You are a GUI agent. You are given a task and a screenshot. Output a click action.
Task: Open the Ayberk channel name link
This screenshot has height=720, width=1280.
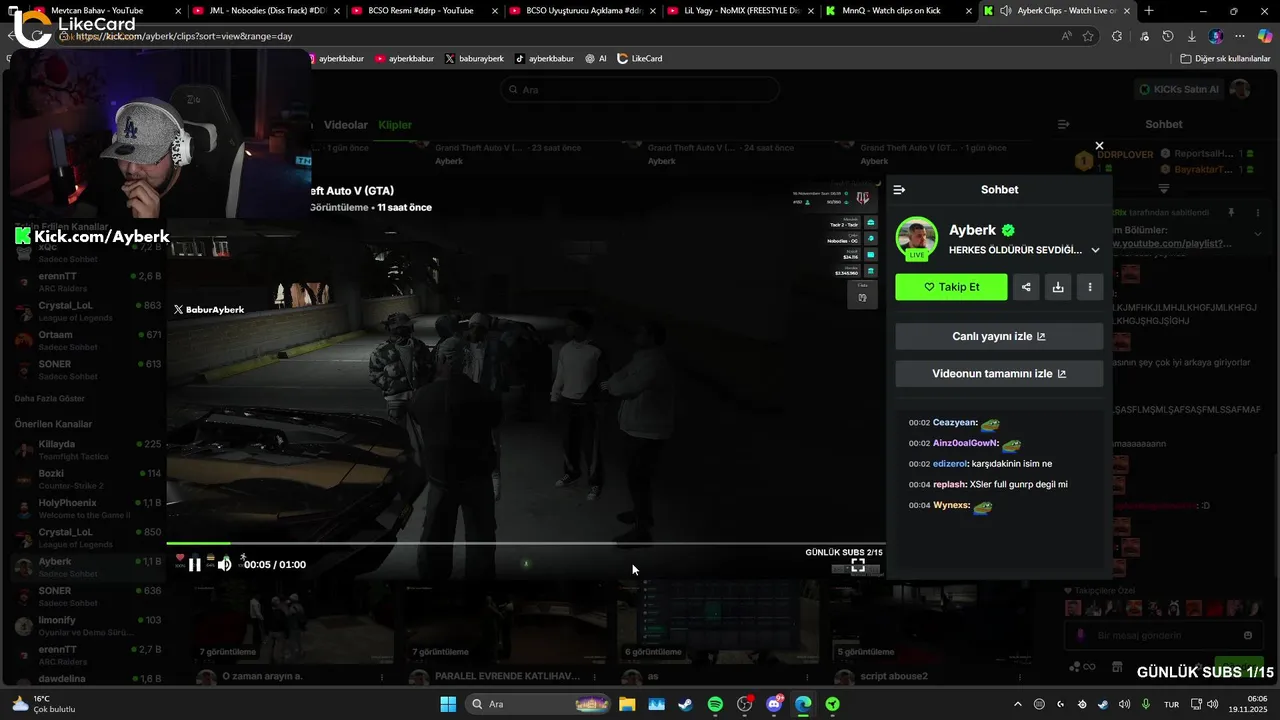tap(973, 230)
